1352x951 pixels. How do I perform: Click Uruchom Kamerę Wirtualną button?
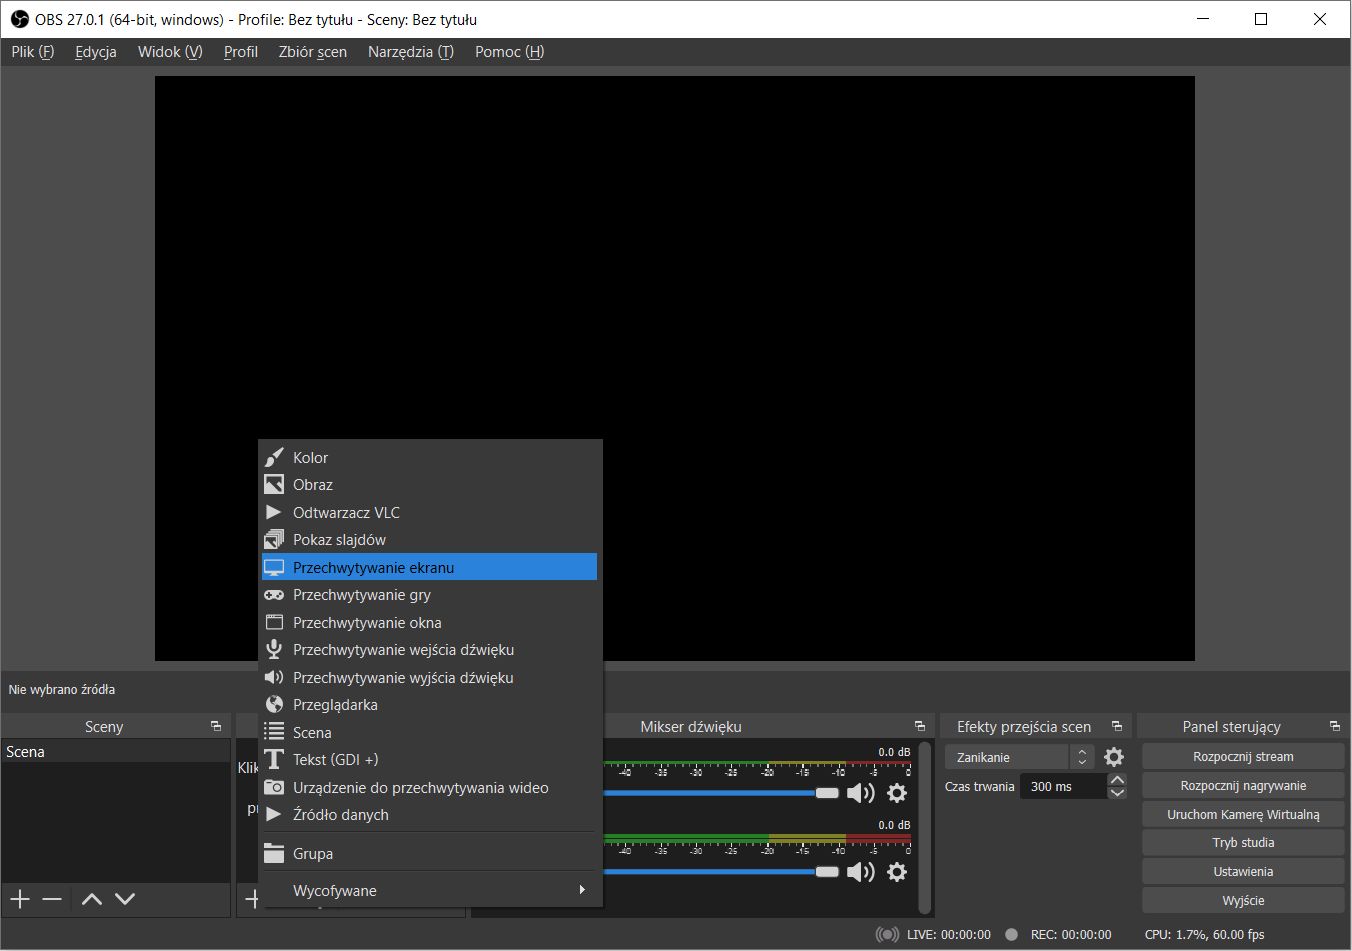pos(1243,814)
